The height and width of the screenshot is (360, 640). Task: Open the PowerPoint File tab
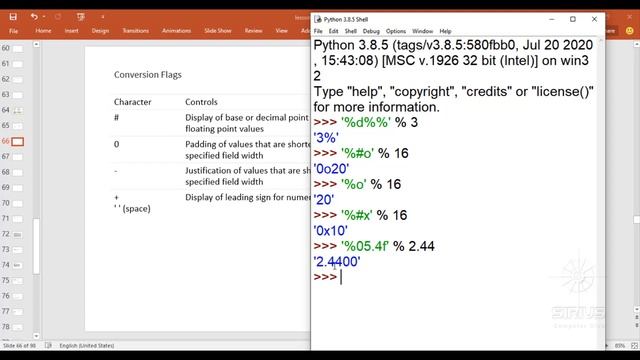click(13, 31)
